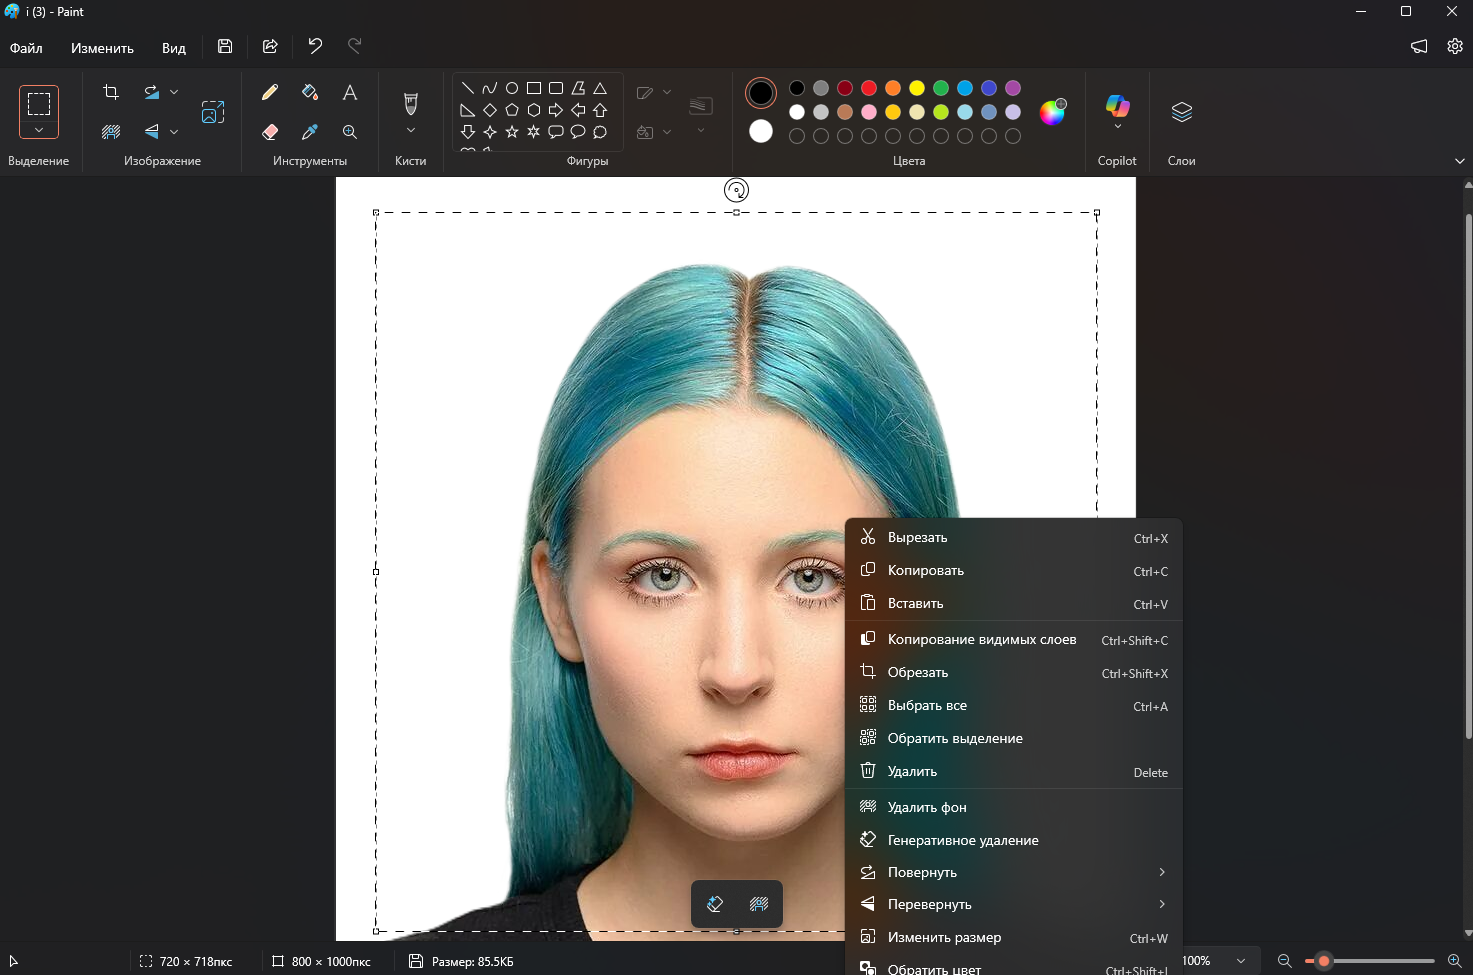Open the Изменить menu
Image resolution: width=1473 pixels, height=975 pixels.
pyautogui.click(x=102, y=48)
